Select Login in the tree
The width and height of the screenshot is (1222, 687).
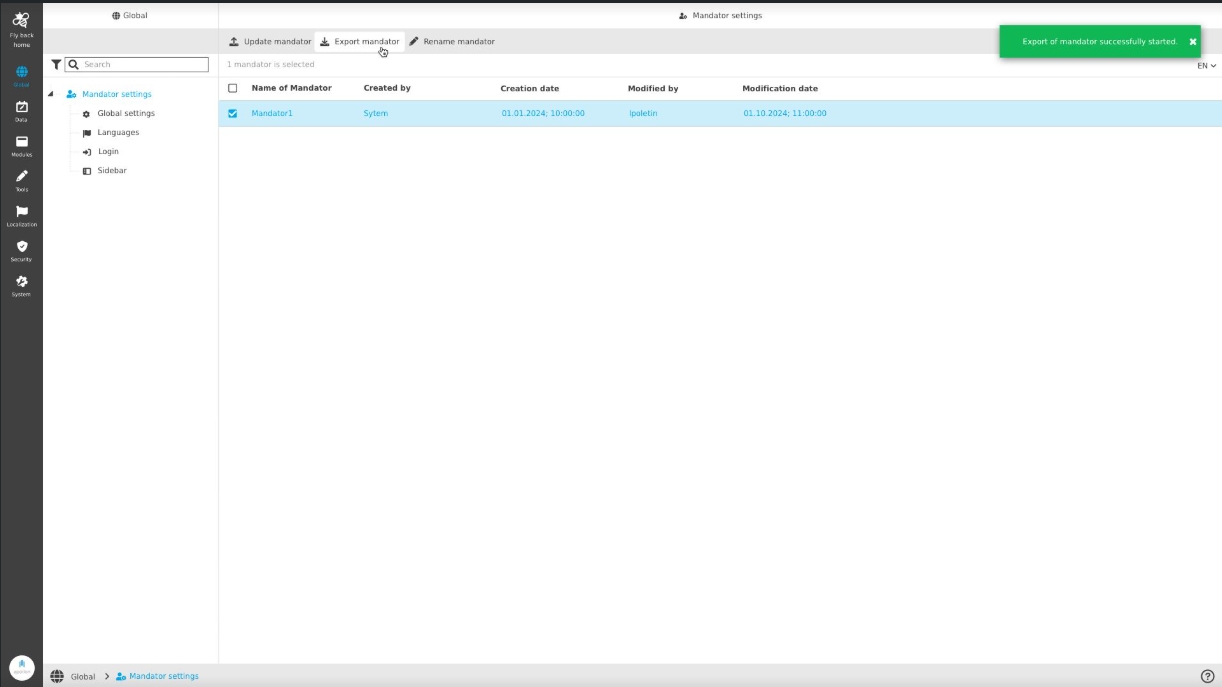click(x=108, y=151)
